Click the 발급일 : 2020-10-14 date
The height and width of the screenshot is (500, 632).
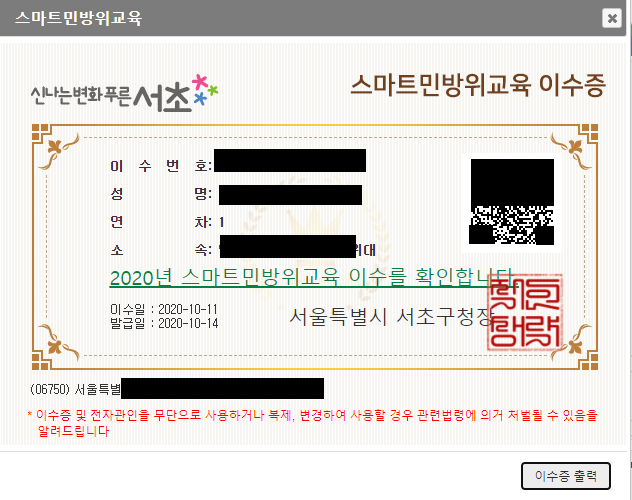164,323
